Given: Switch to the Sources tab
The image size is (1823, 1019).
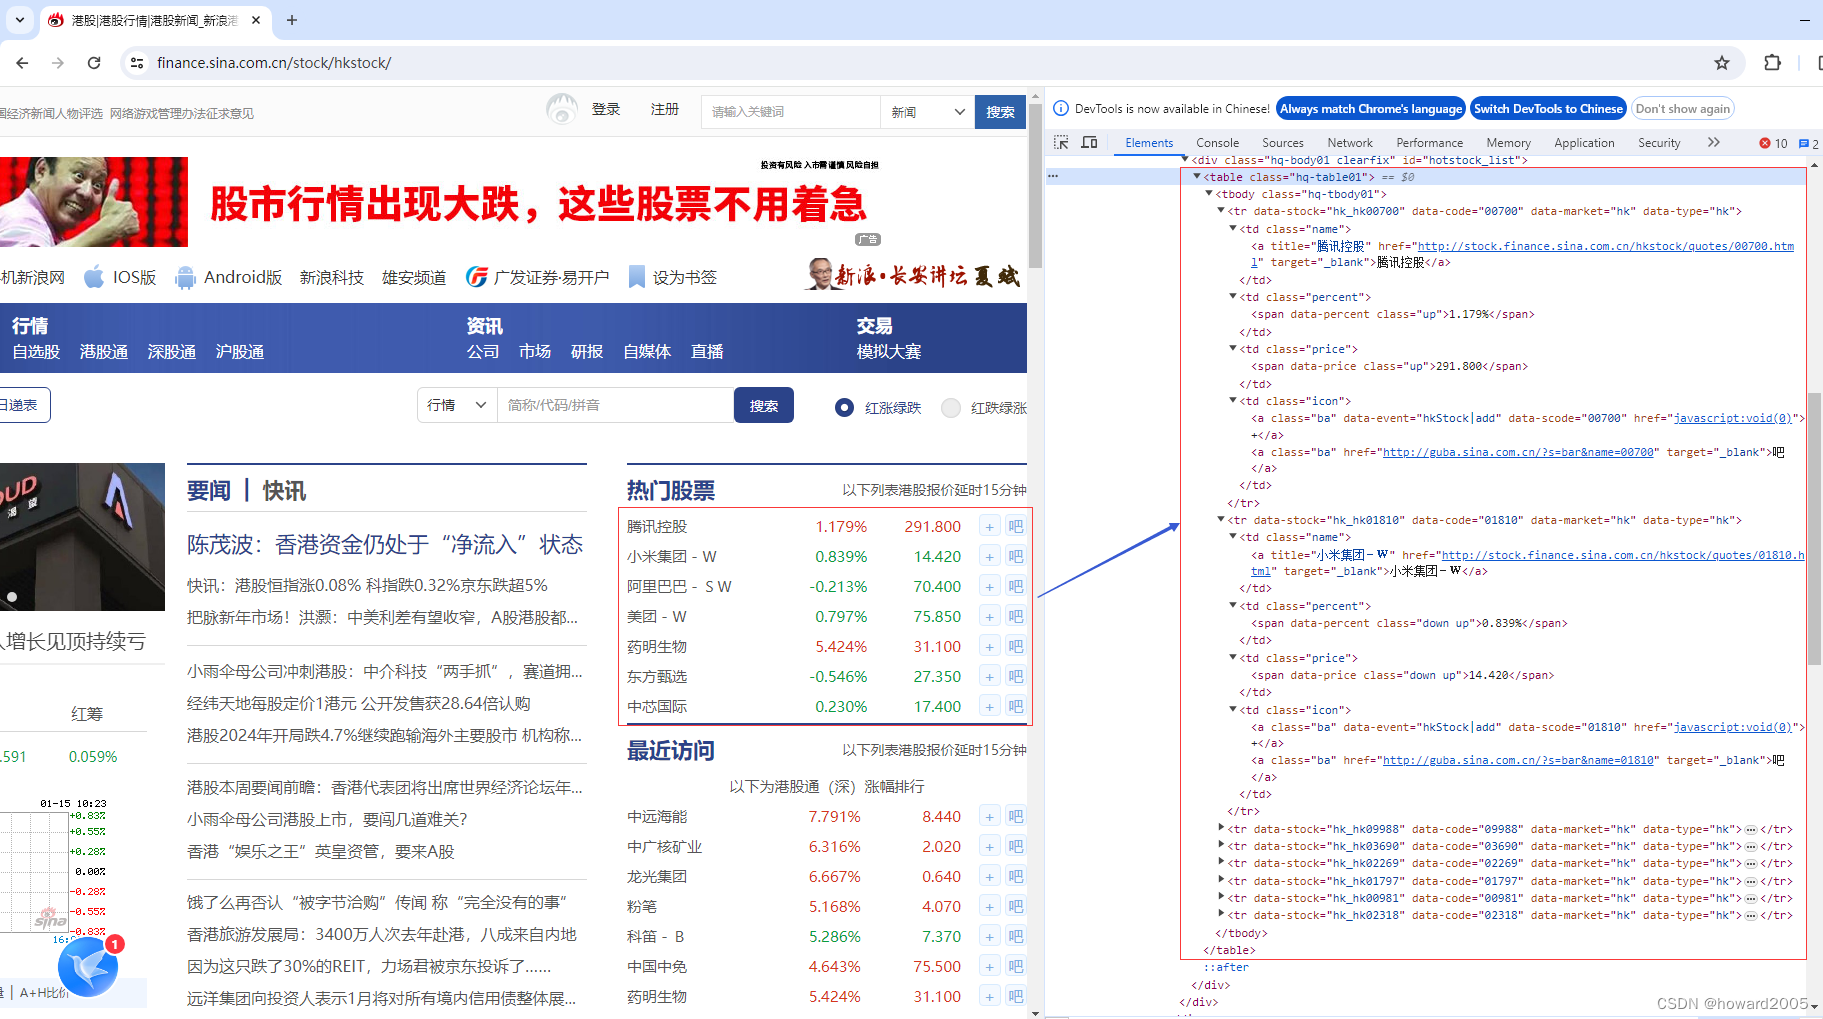Looking at the screenshot, I should click(x=1282, y=143).
